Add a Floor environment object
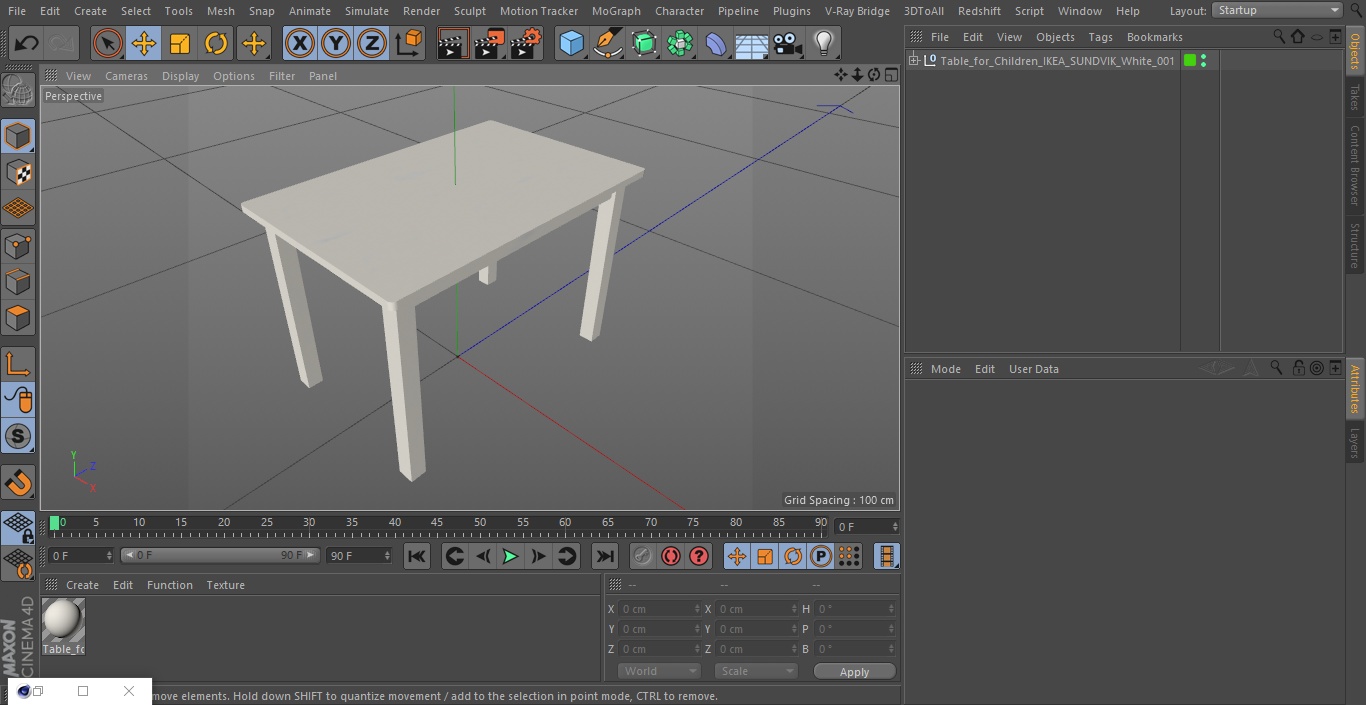Screen dimensions: 1366x705 [x=751, y=43]
